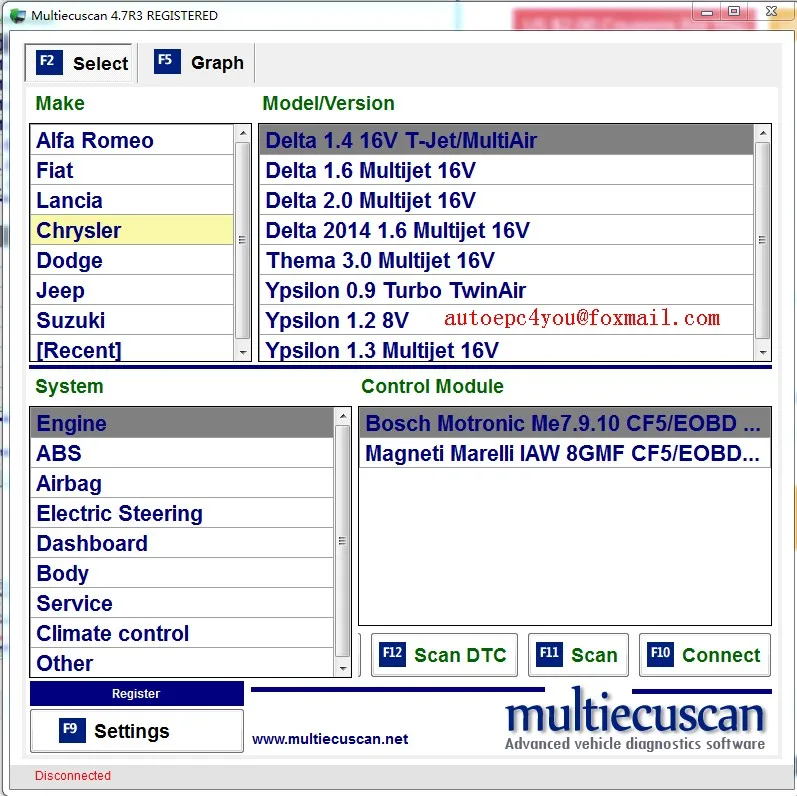Select Suzuki make
This screenshot has width=797, height=796.
[132, 320]
